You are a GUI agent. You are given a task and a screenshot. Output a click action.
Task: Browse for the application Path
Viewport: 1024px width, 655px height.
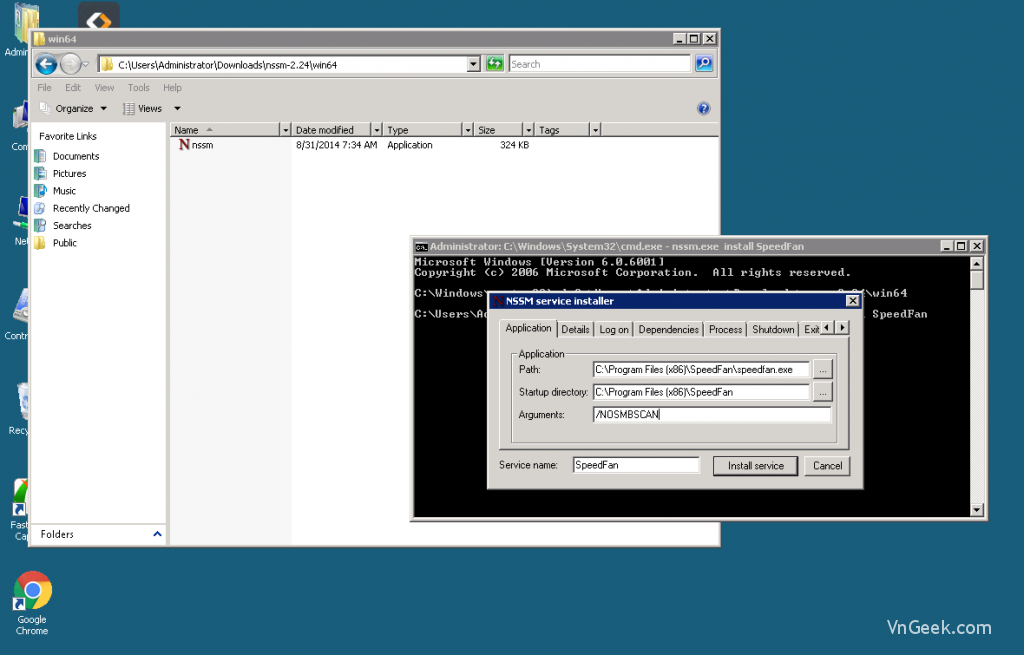(823, 370)
